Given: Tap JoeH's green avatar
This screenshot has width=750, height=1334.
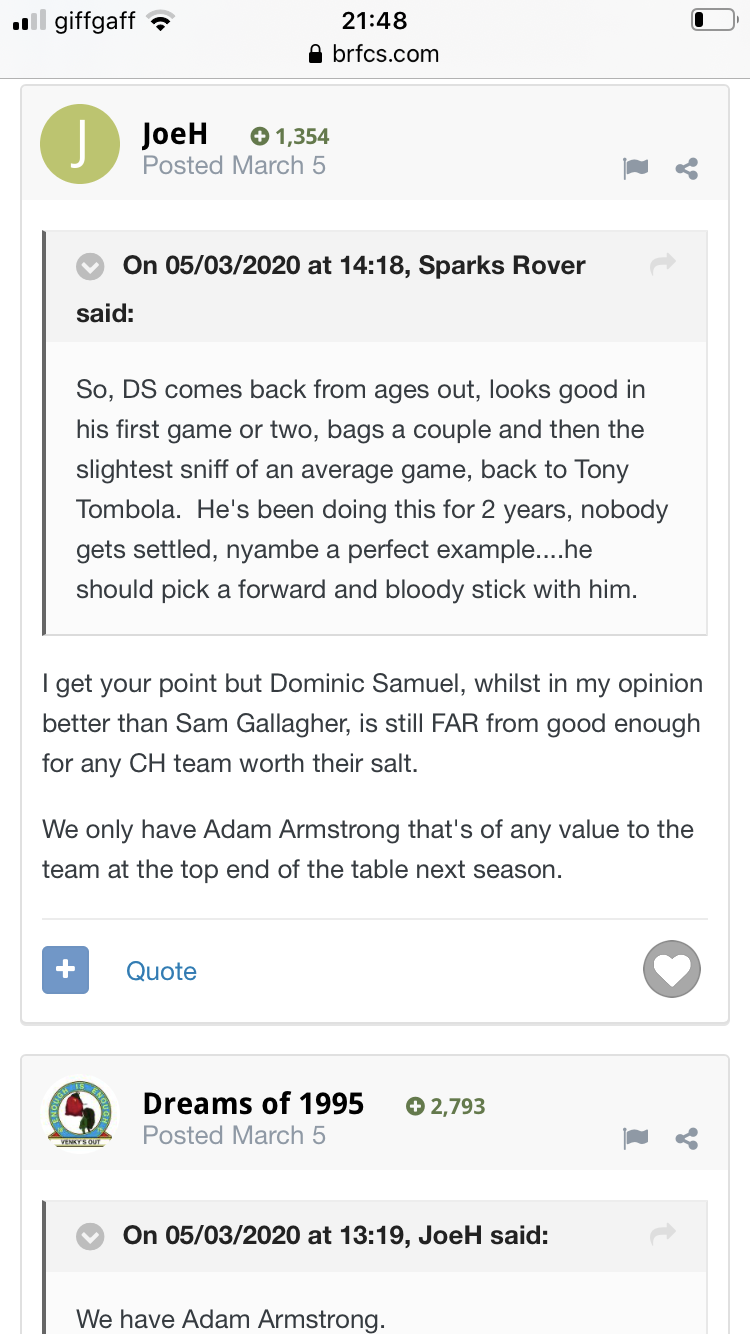Looking at the screenshot, I should [x=80, y=145].
